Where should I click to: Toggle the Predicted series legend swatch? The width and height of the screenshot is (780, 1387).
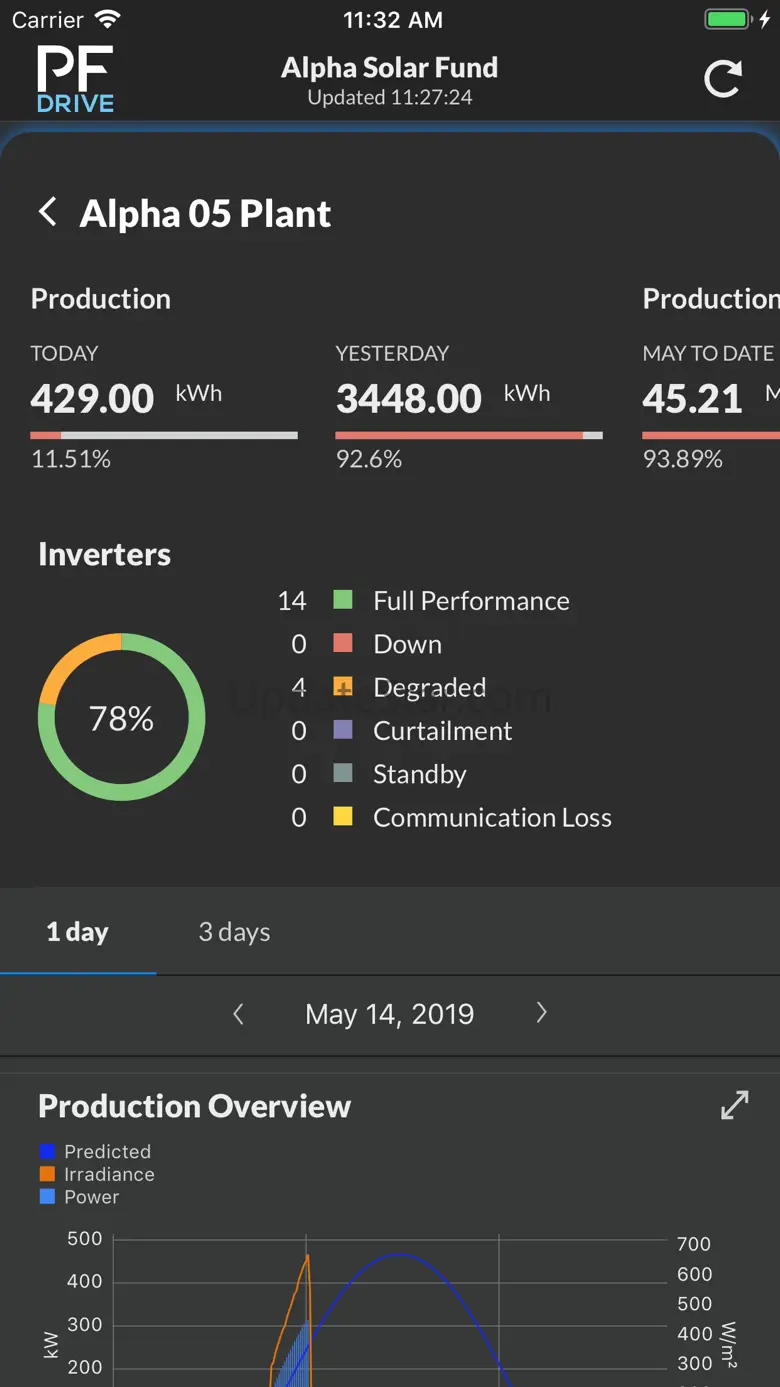click(x=47, y=1152)
